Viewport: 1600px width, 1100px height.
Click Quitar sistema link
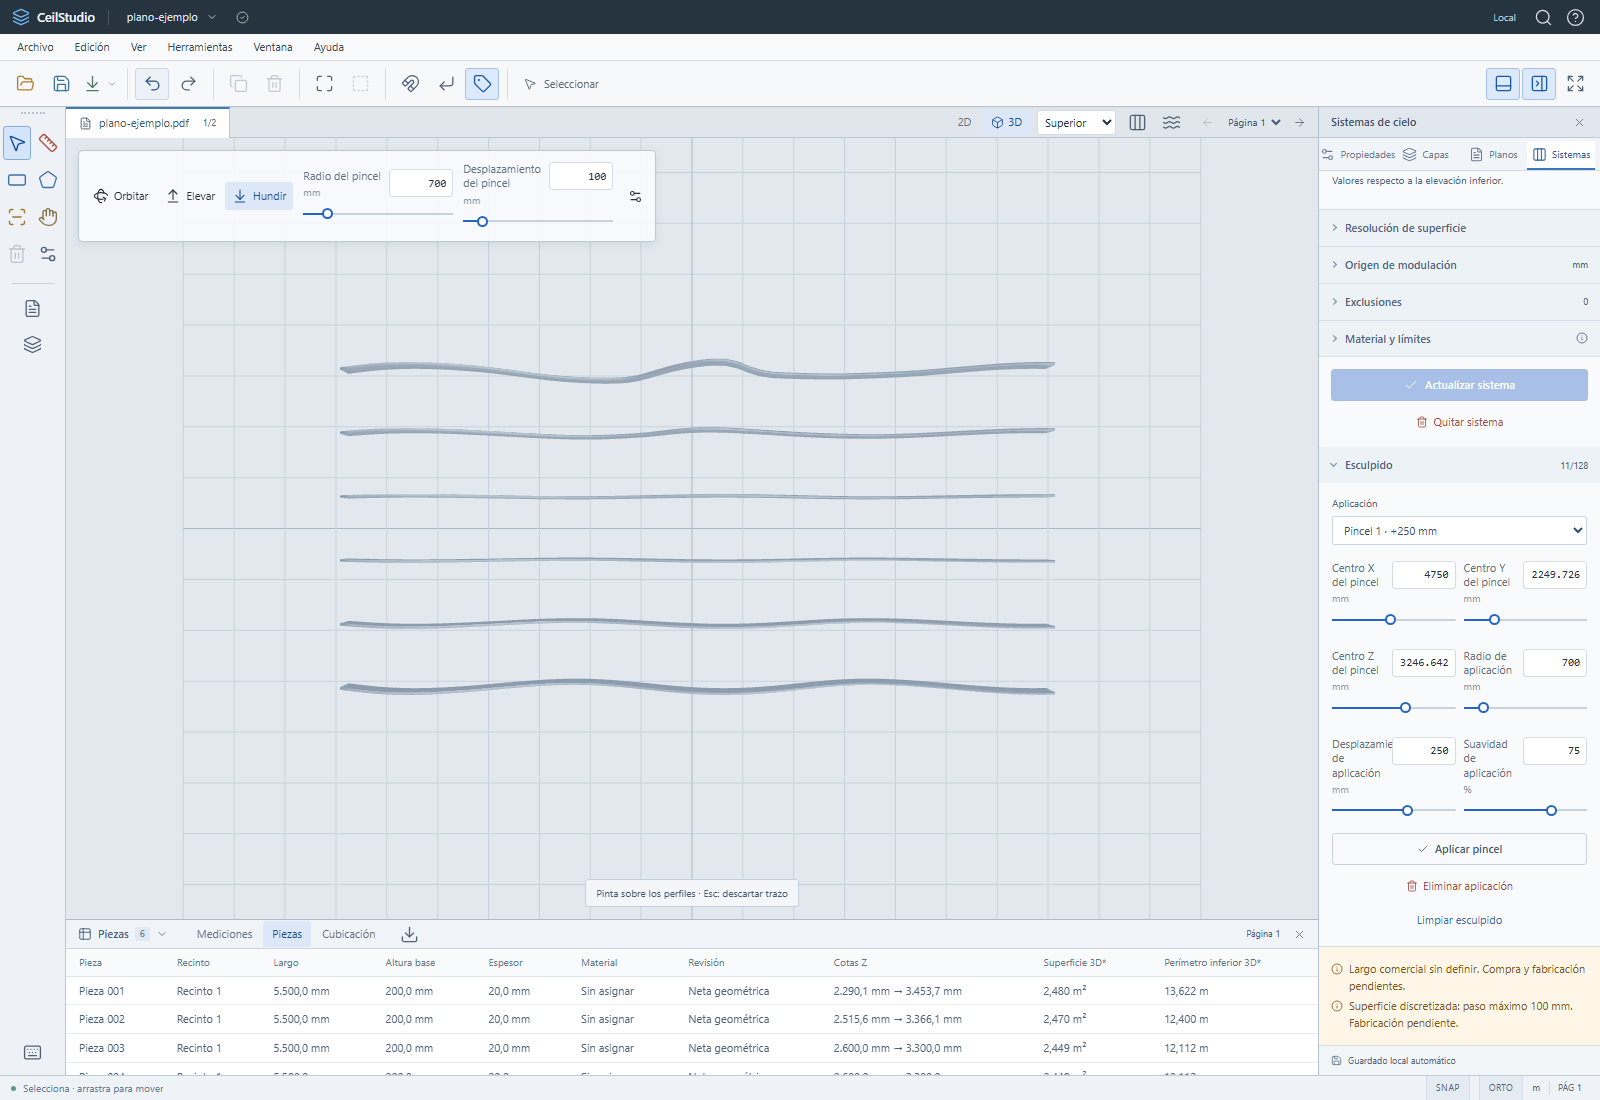[x=1459, y=422]
